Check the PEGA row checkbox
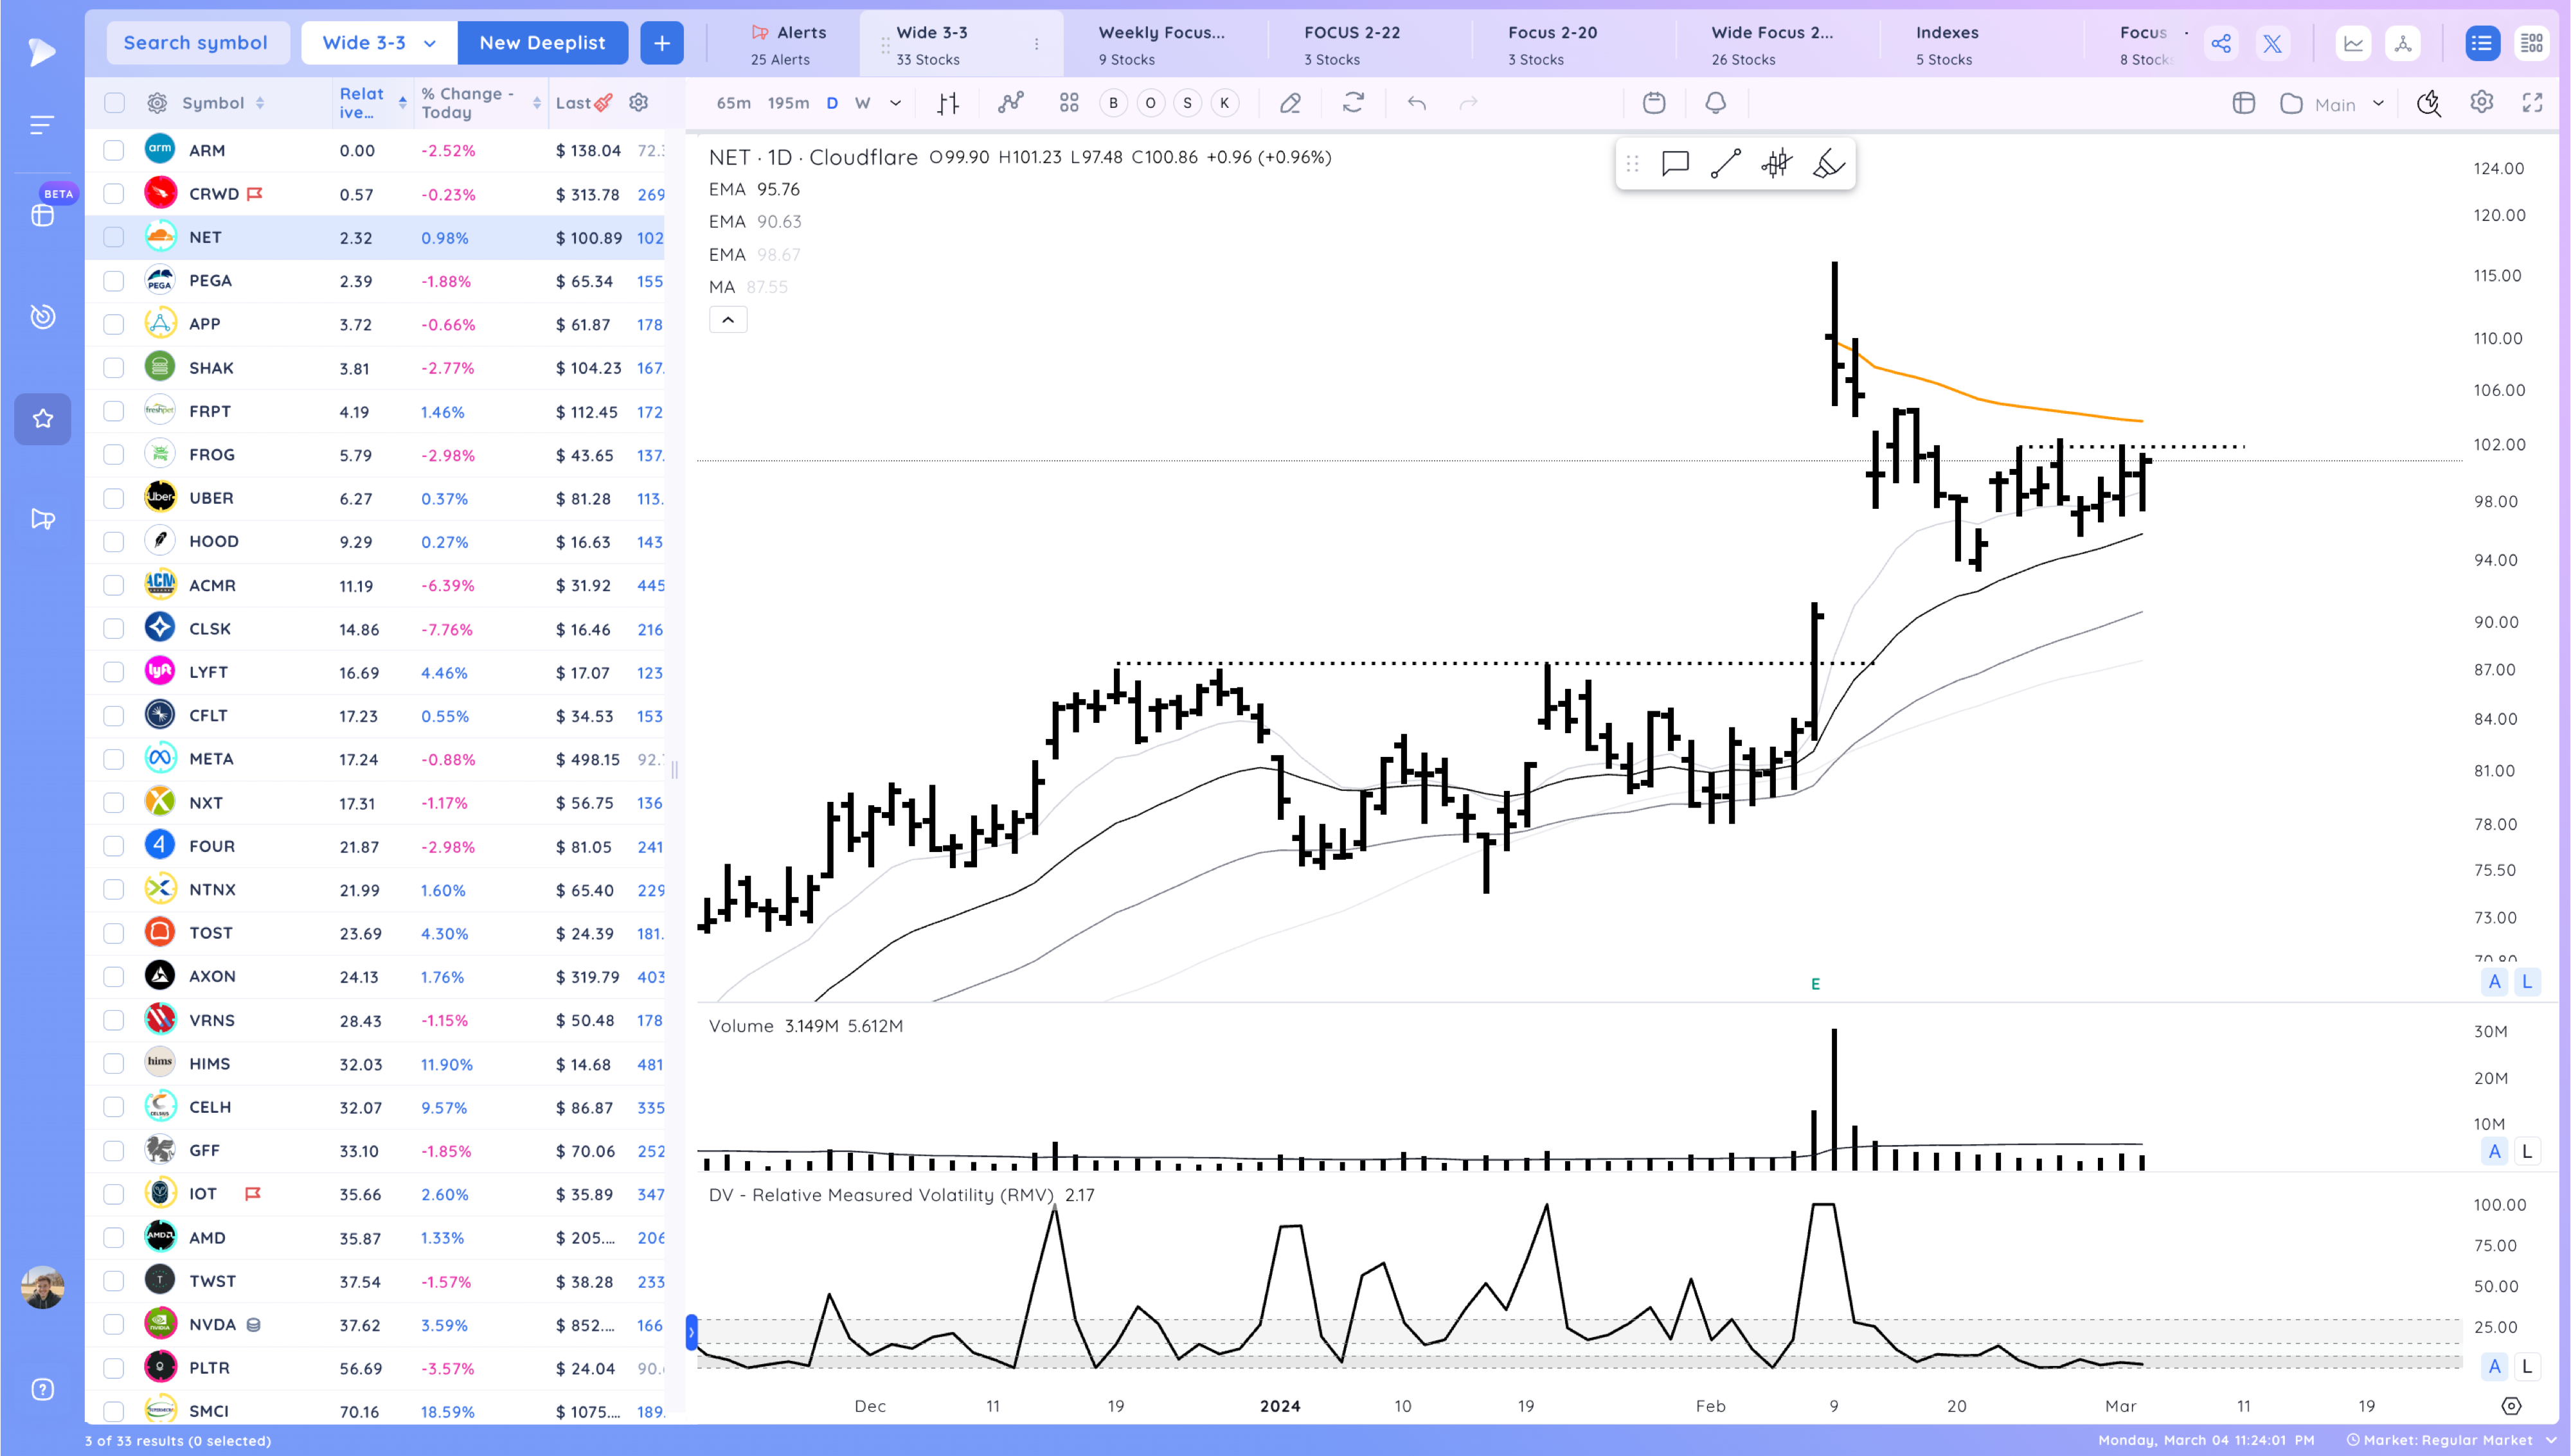The image size is (2571, 1456). [114, 281]
